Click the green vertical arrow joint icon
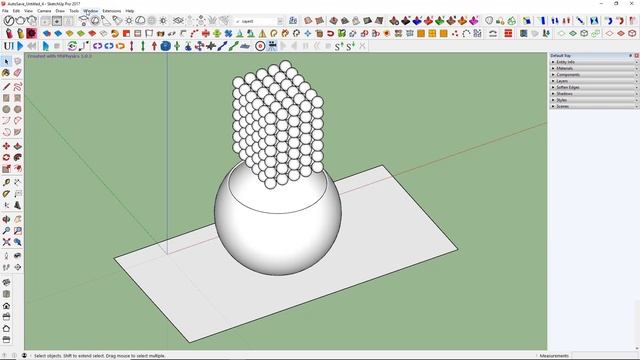Image resolution: width=640 pixels, height=360 pixels. tap(143, 46)
